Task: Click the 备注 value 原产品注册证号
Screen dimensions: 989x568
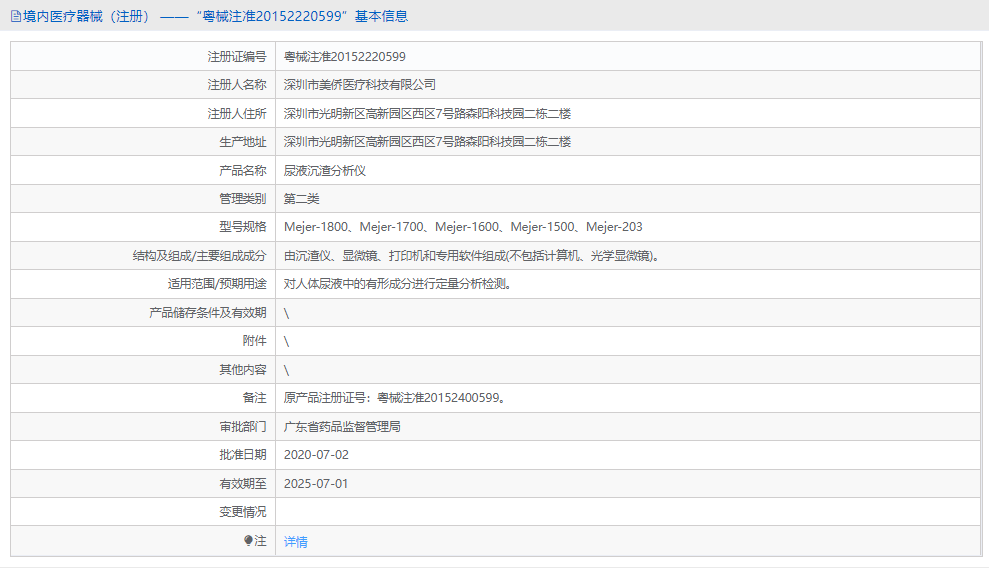Action: [394, 398]
